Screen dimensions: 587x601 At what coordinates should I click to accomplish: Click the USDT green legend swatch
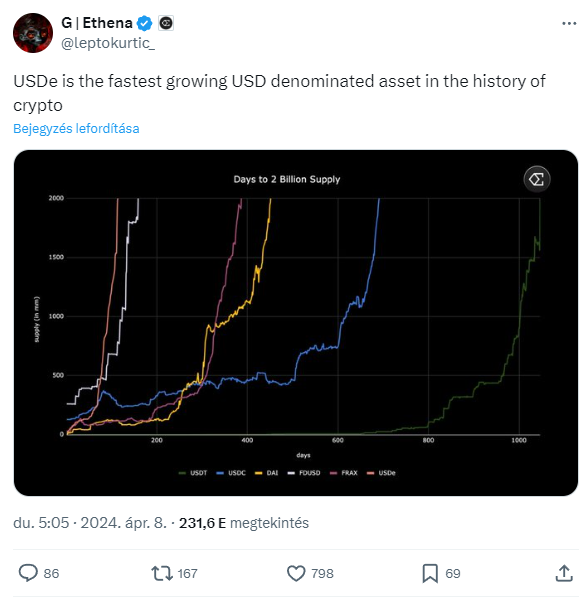(x=183, y=473)
